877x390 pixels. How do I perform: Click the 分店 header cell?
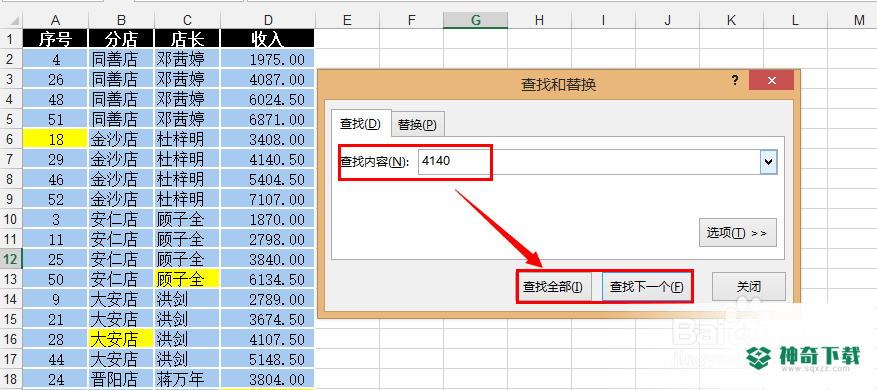click(x=121, y=39)
